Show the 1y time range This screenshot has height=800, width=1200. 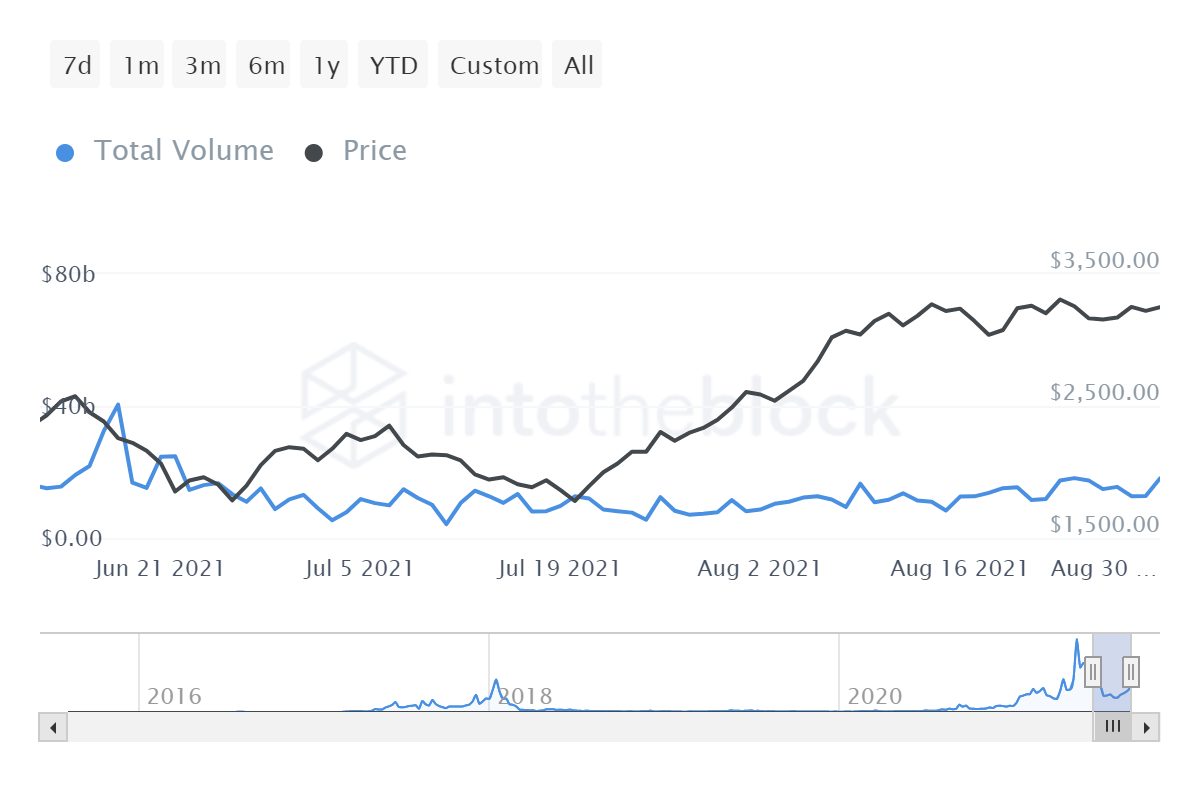326,65
